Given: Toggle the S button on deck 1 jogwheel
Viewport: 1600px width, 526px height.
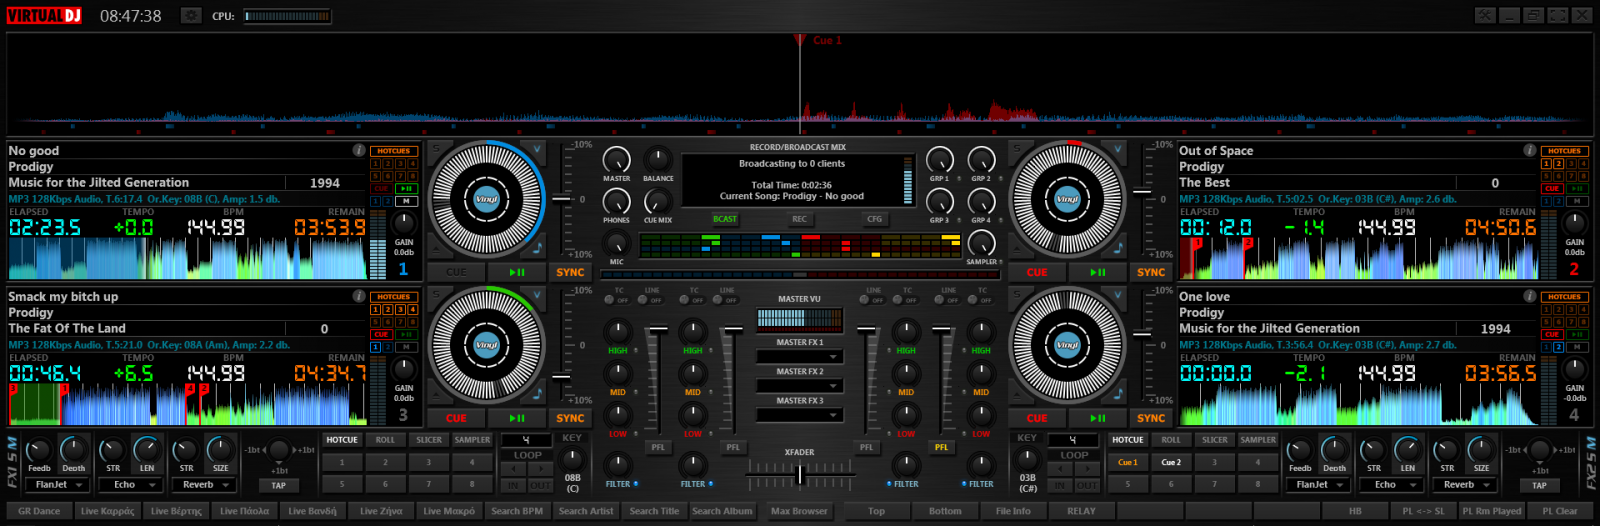Looking at the screenshot, I should (435, 150).
